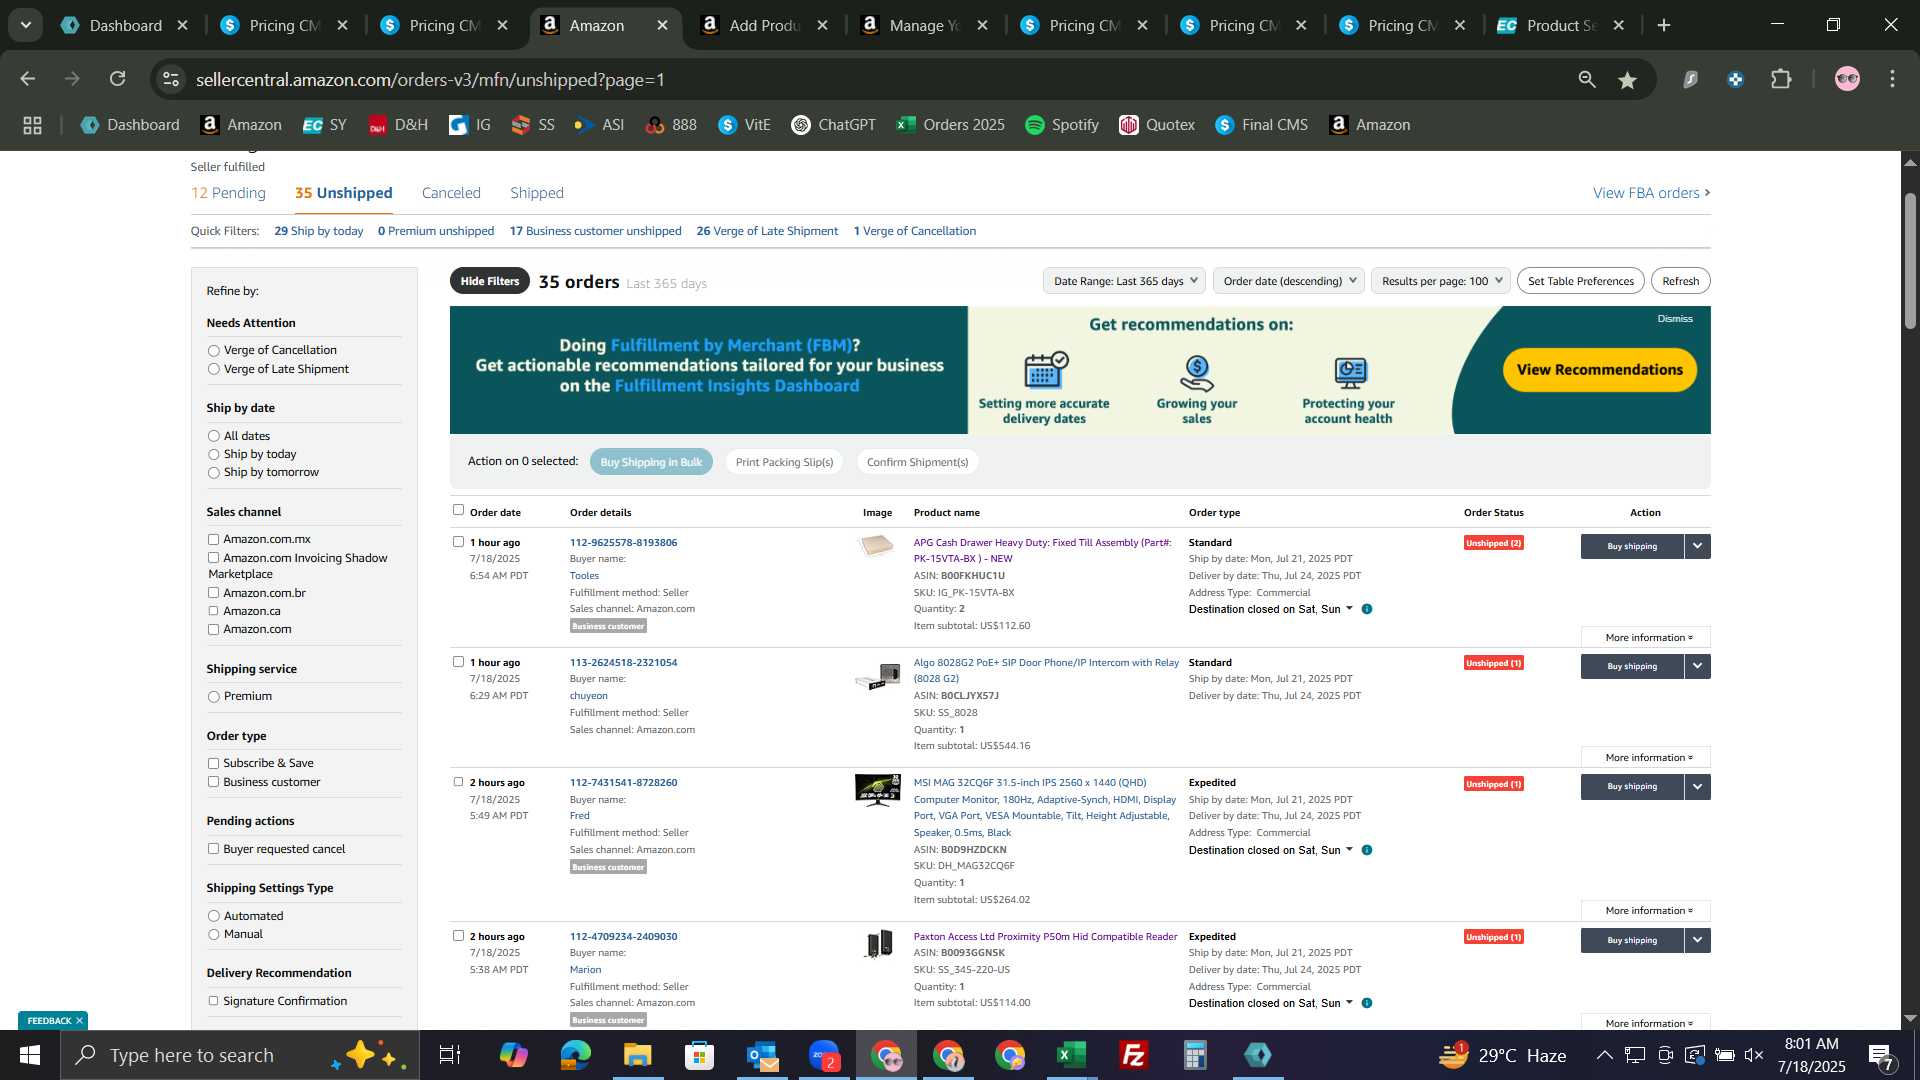1920x1080 pixels.
Task: Open the Order date sort dropdown
Action: (1289, 281)
